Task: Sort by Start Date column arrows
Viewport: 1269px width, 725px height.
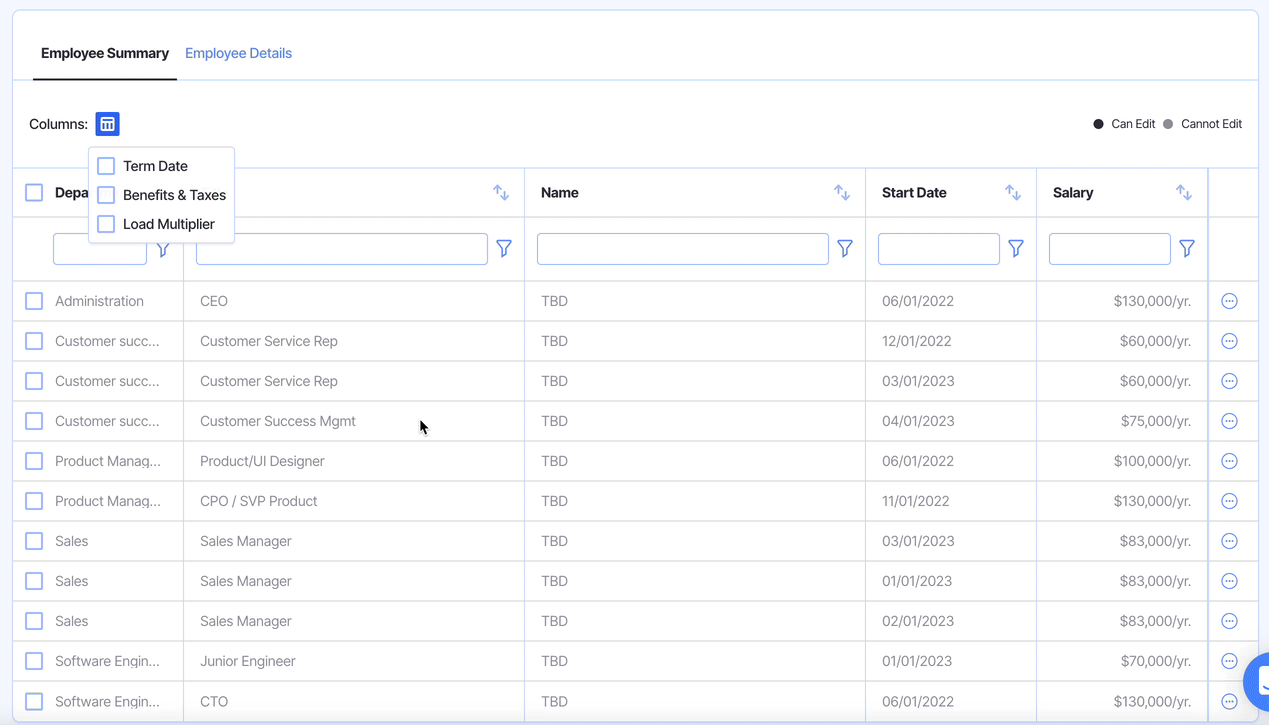Action: click(1013, 193)
